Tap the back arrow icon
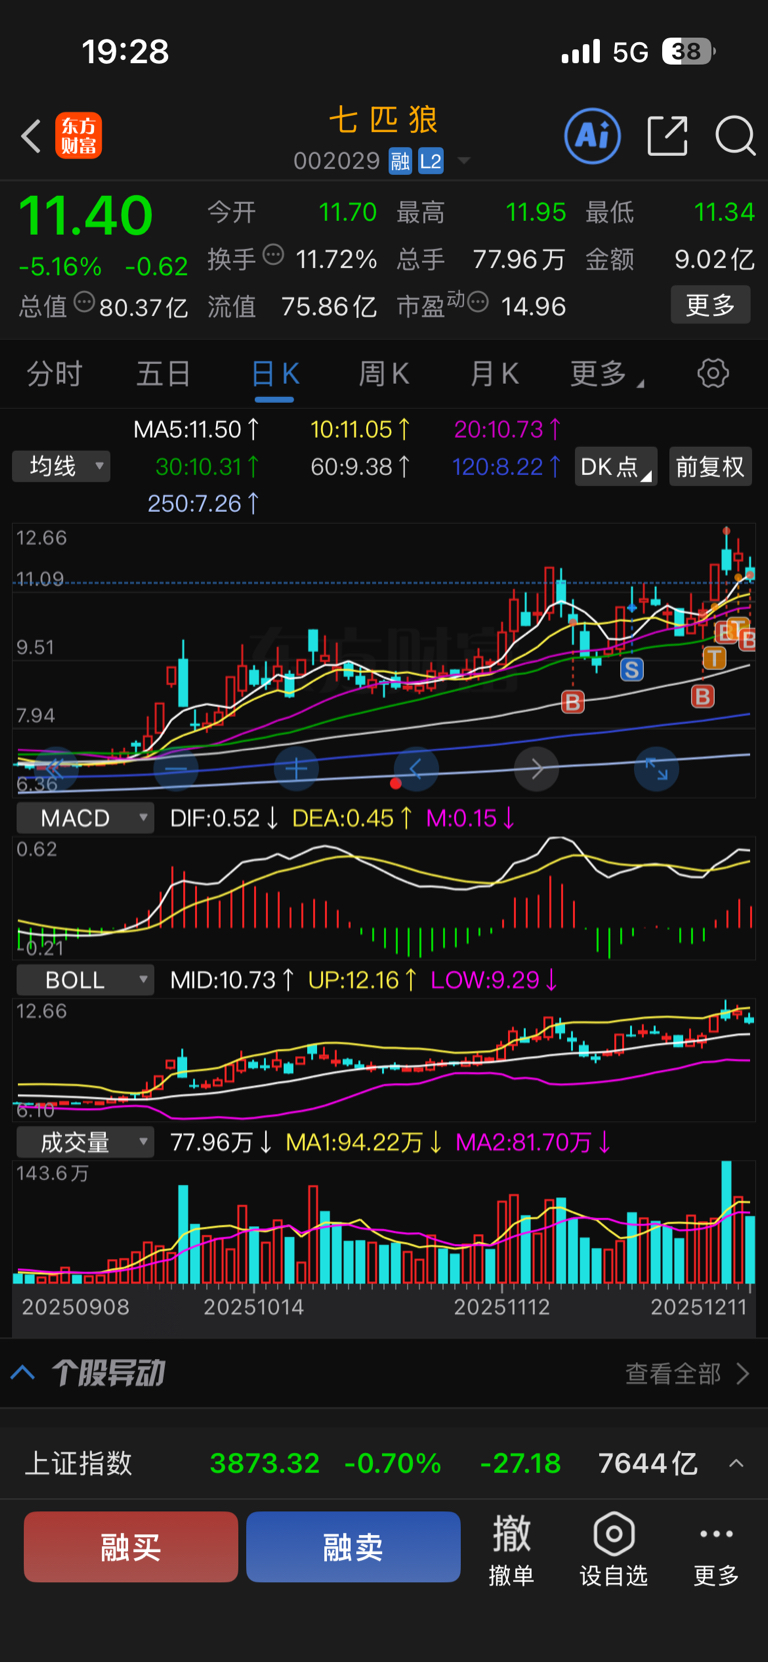 click(32, 136)
